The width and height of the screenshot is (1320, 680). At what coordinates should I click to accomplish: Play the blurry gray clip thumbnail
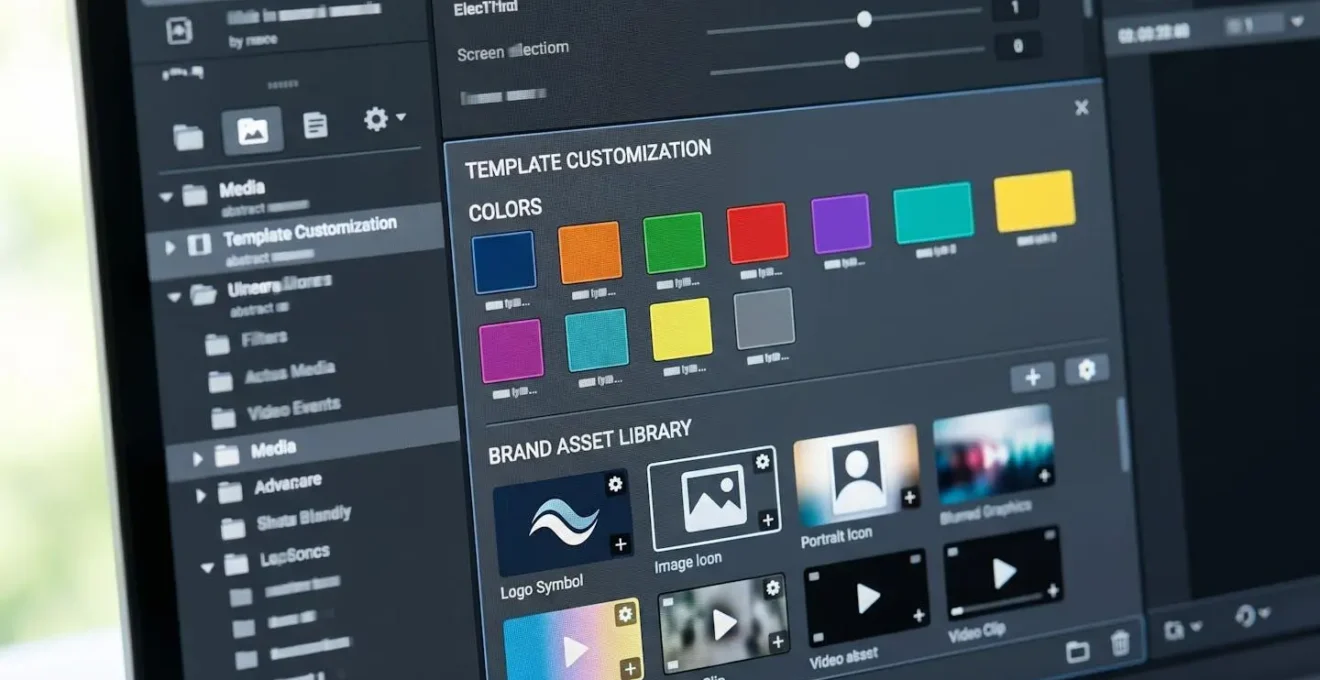[x=724, y=623]
